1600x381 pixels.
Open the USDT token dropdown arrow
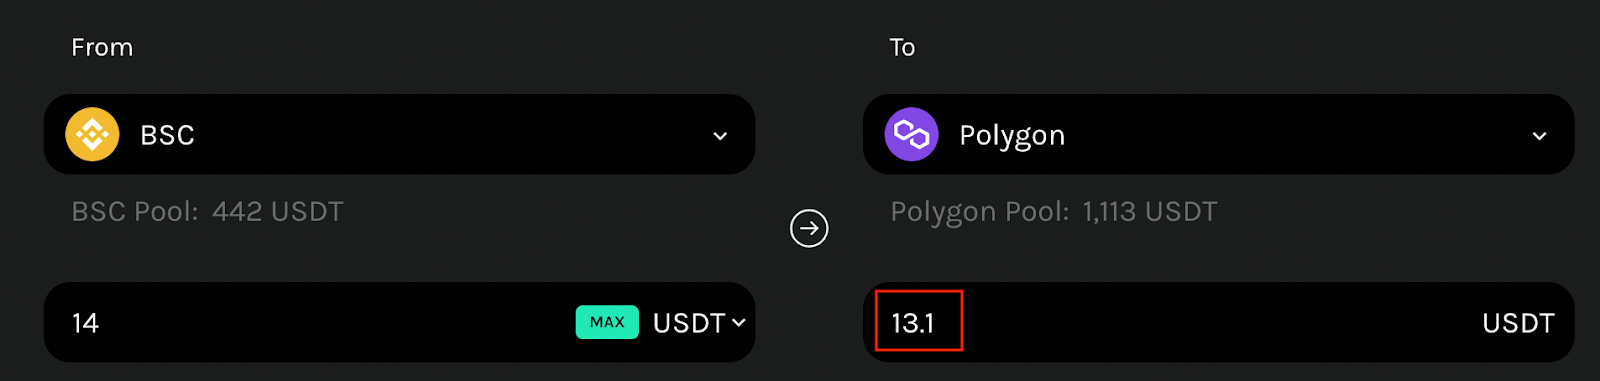pos(739,322)
